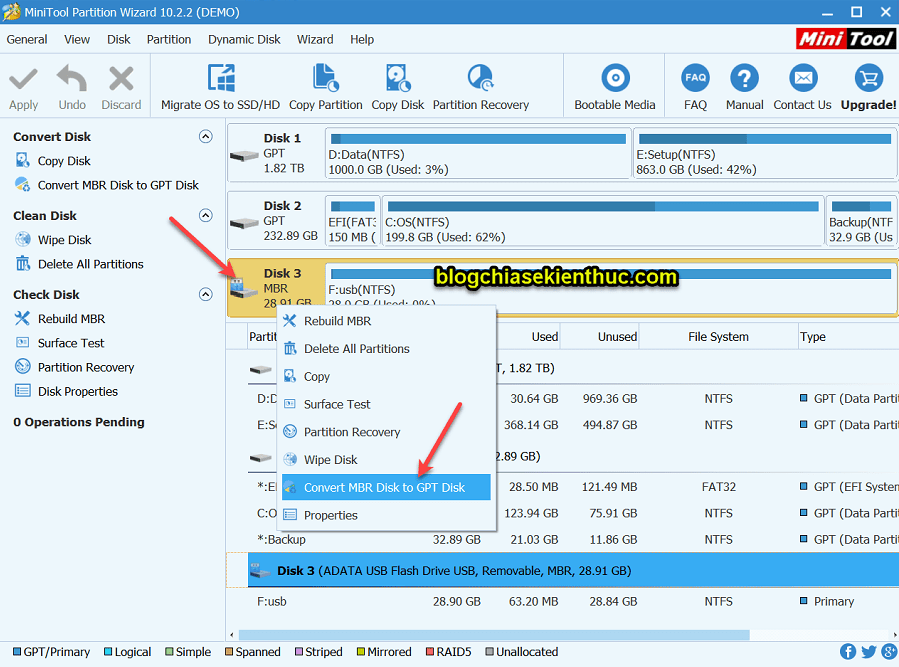The width and height of the screenshot is (899, 667).
Task: Click the scrollbar left arrow
Action: point(232,635)
